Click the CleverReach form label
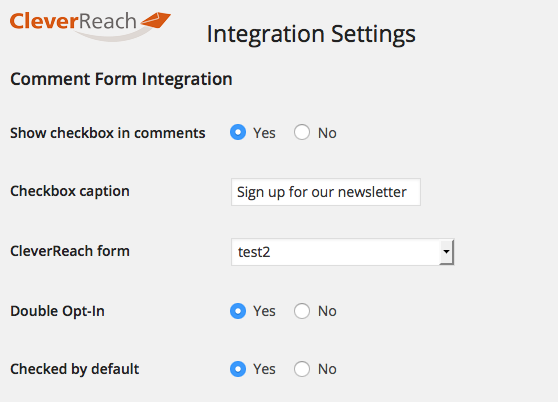The height and width of the screenshot is (402, 558). [x=70, y=251]
